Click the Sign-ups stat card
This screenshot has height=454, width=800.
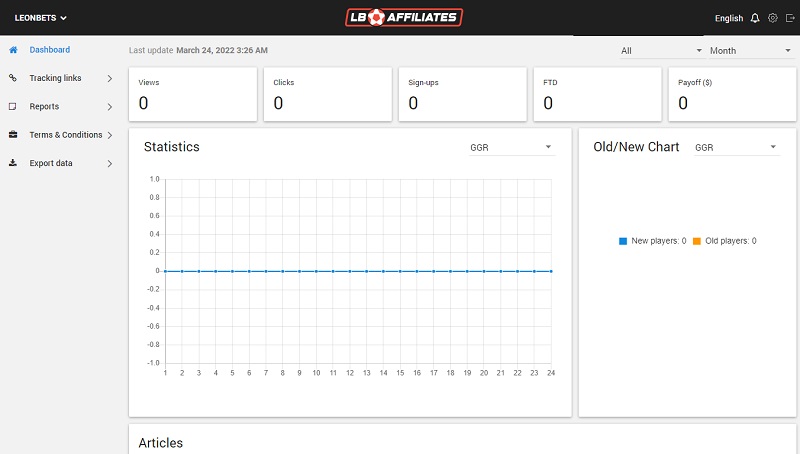463,94
